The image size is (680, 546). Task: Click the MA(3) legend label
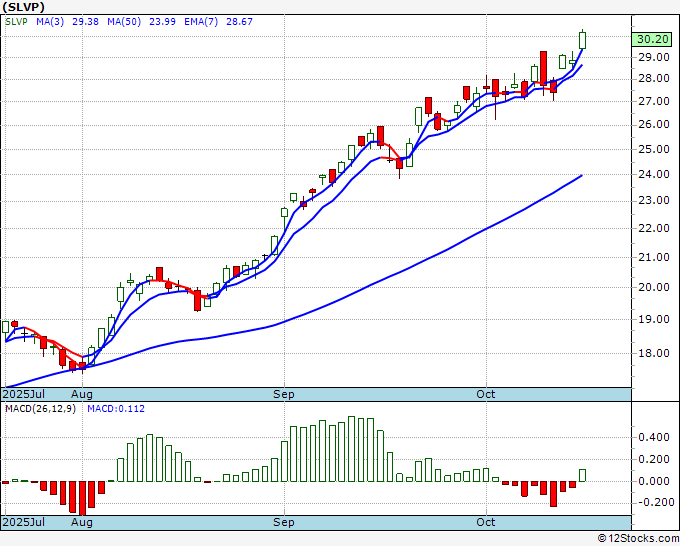pos(50,22)
